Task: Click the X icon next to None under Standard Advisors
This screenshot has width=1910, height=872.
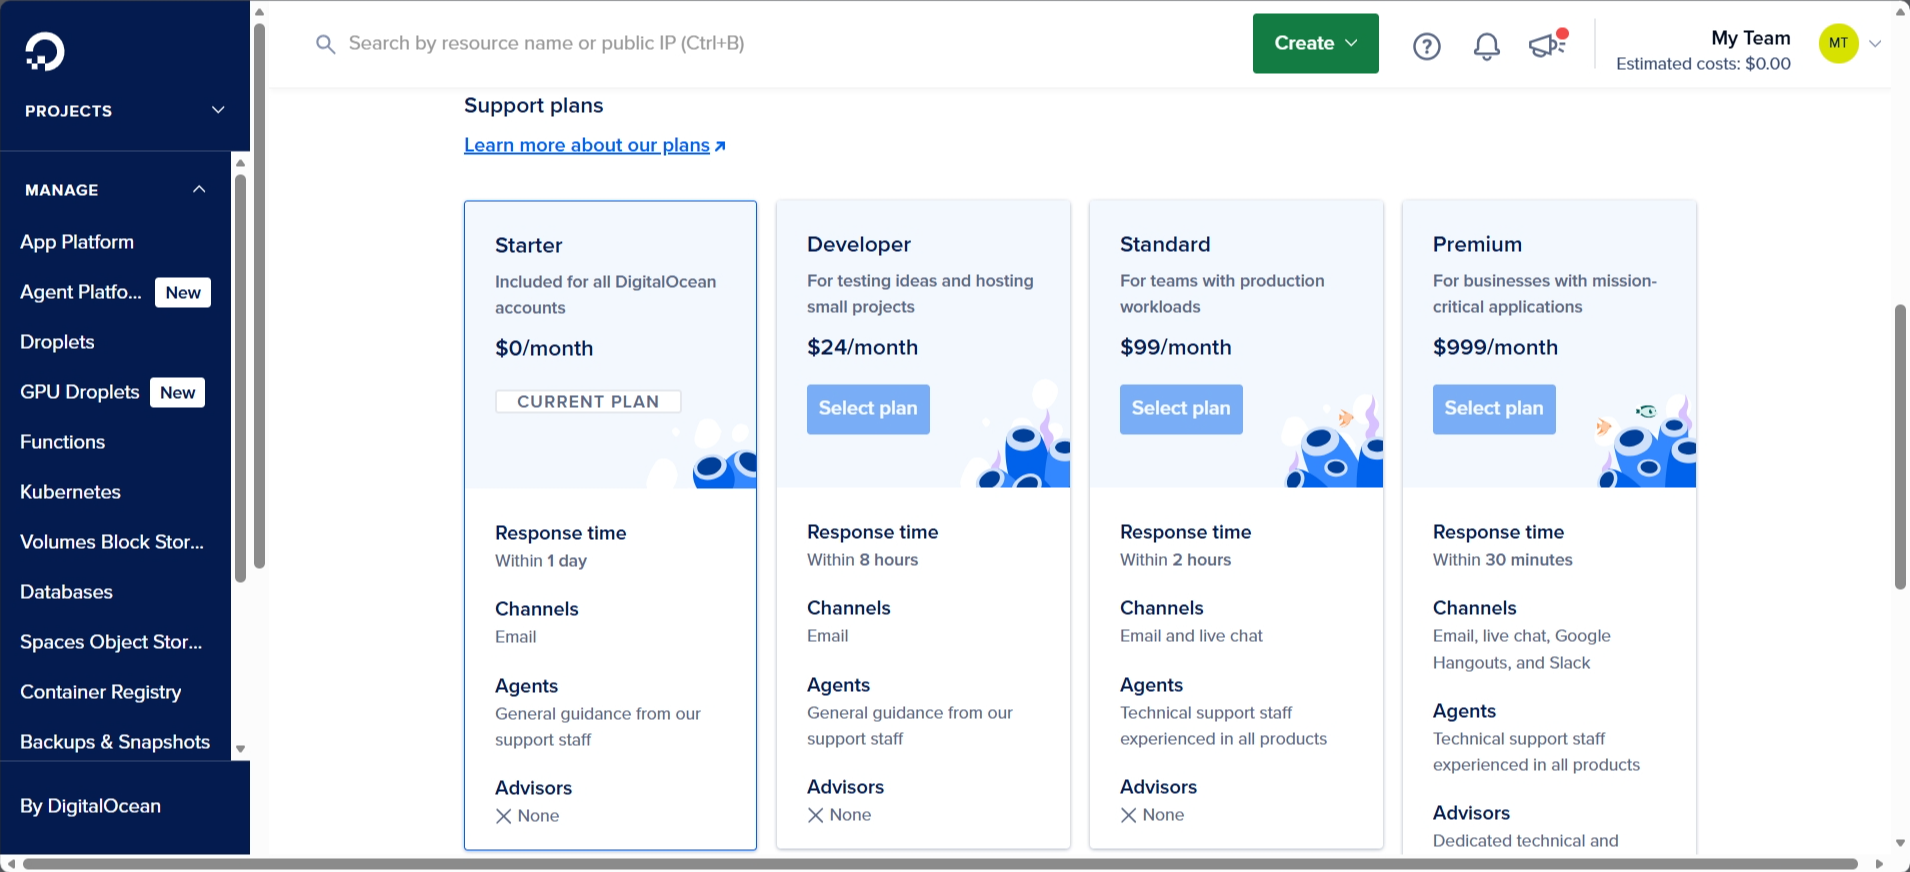Action: [1129, 815]
